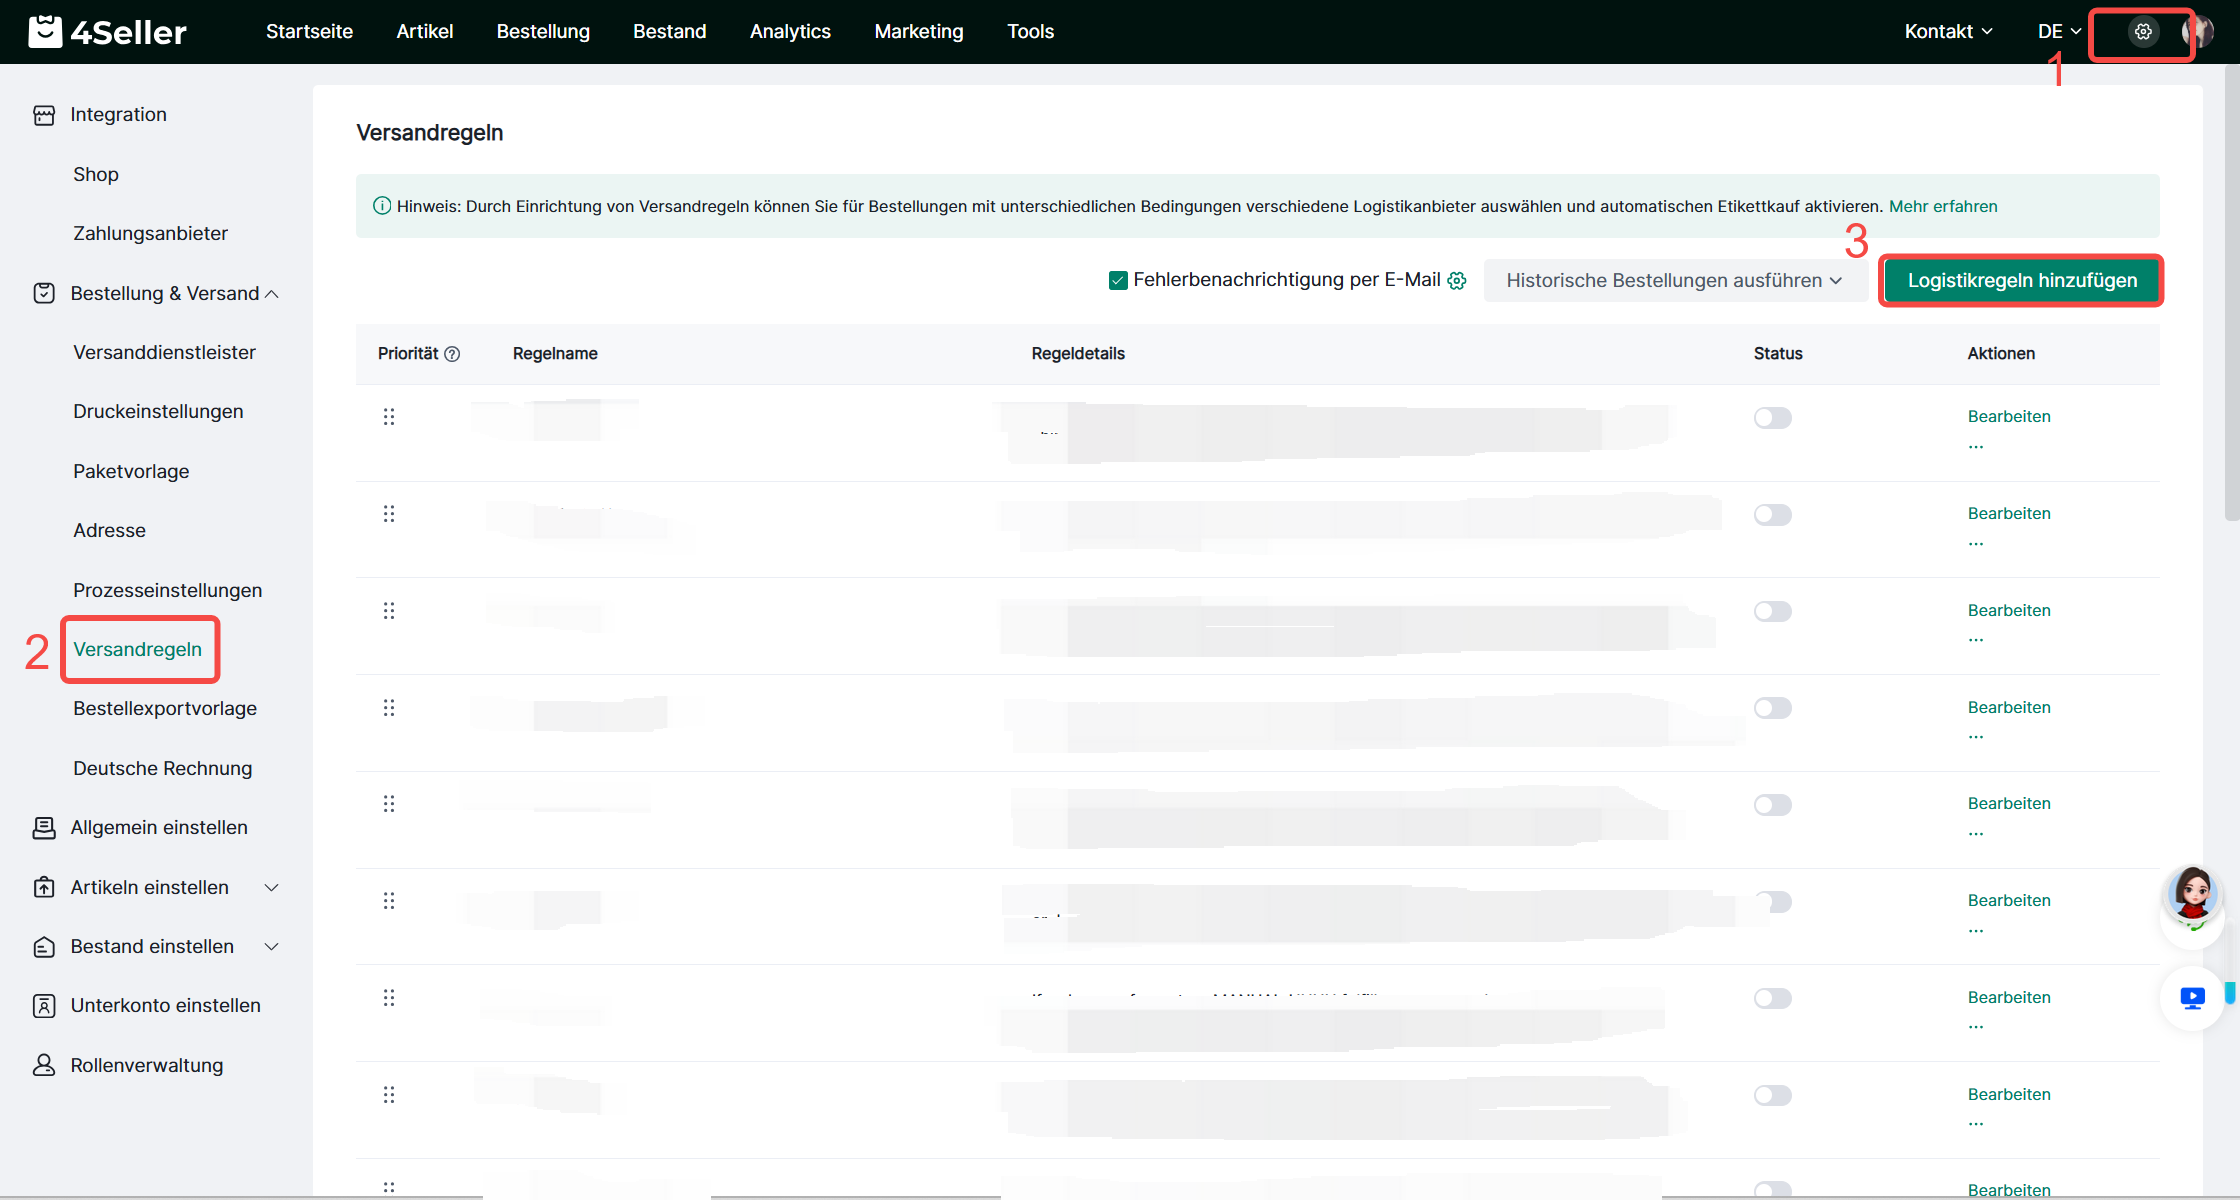
Task: Open settings via top-bar gear icon
Action: click(x=2143, y=32)
